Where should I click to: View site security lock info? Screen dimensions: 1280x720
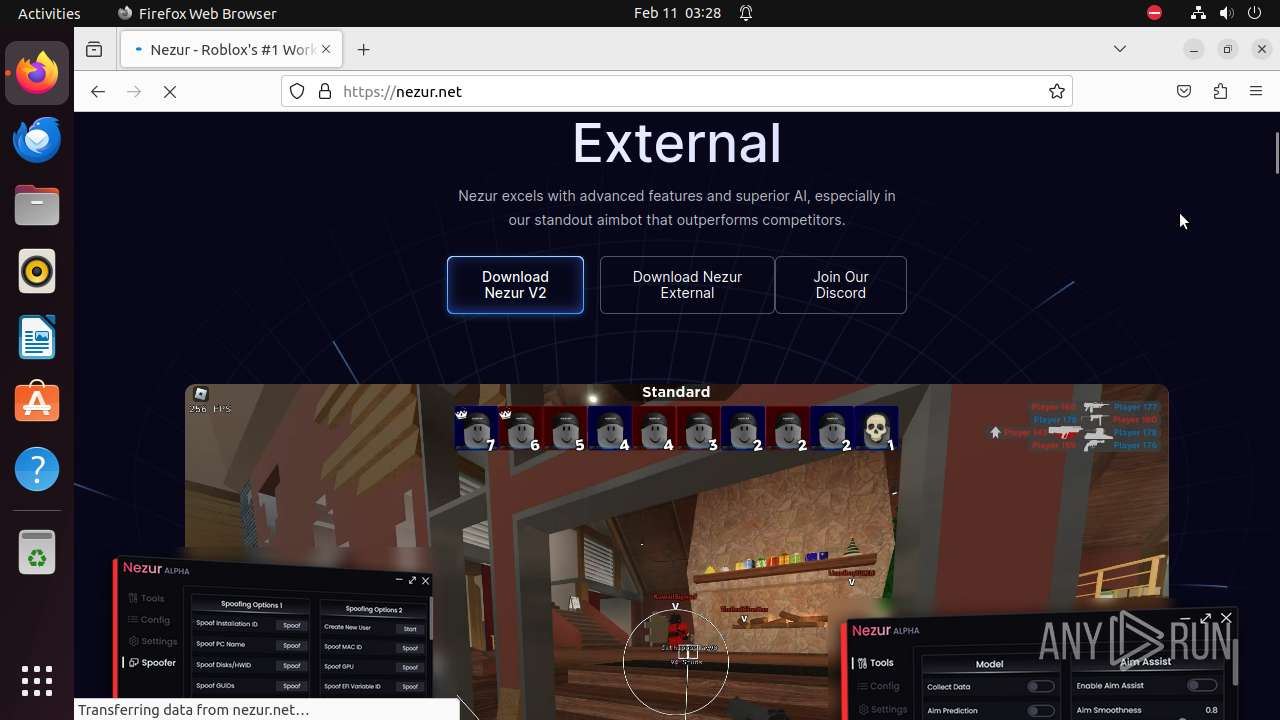tap(324, 91)
